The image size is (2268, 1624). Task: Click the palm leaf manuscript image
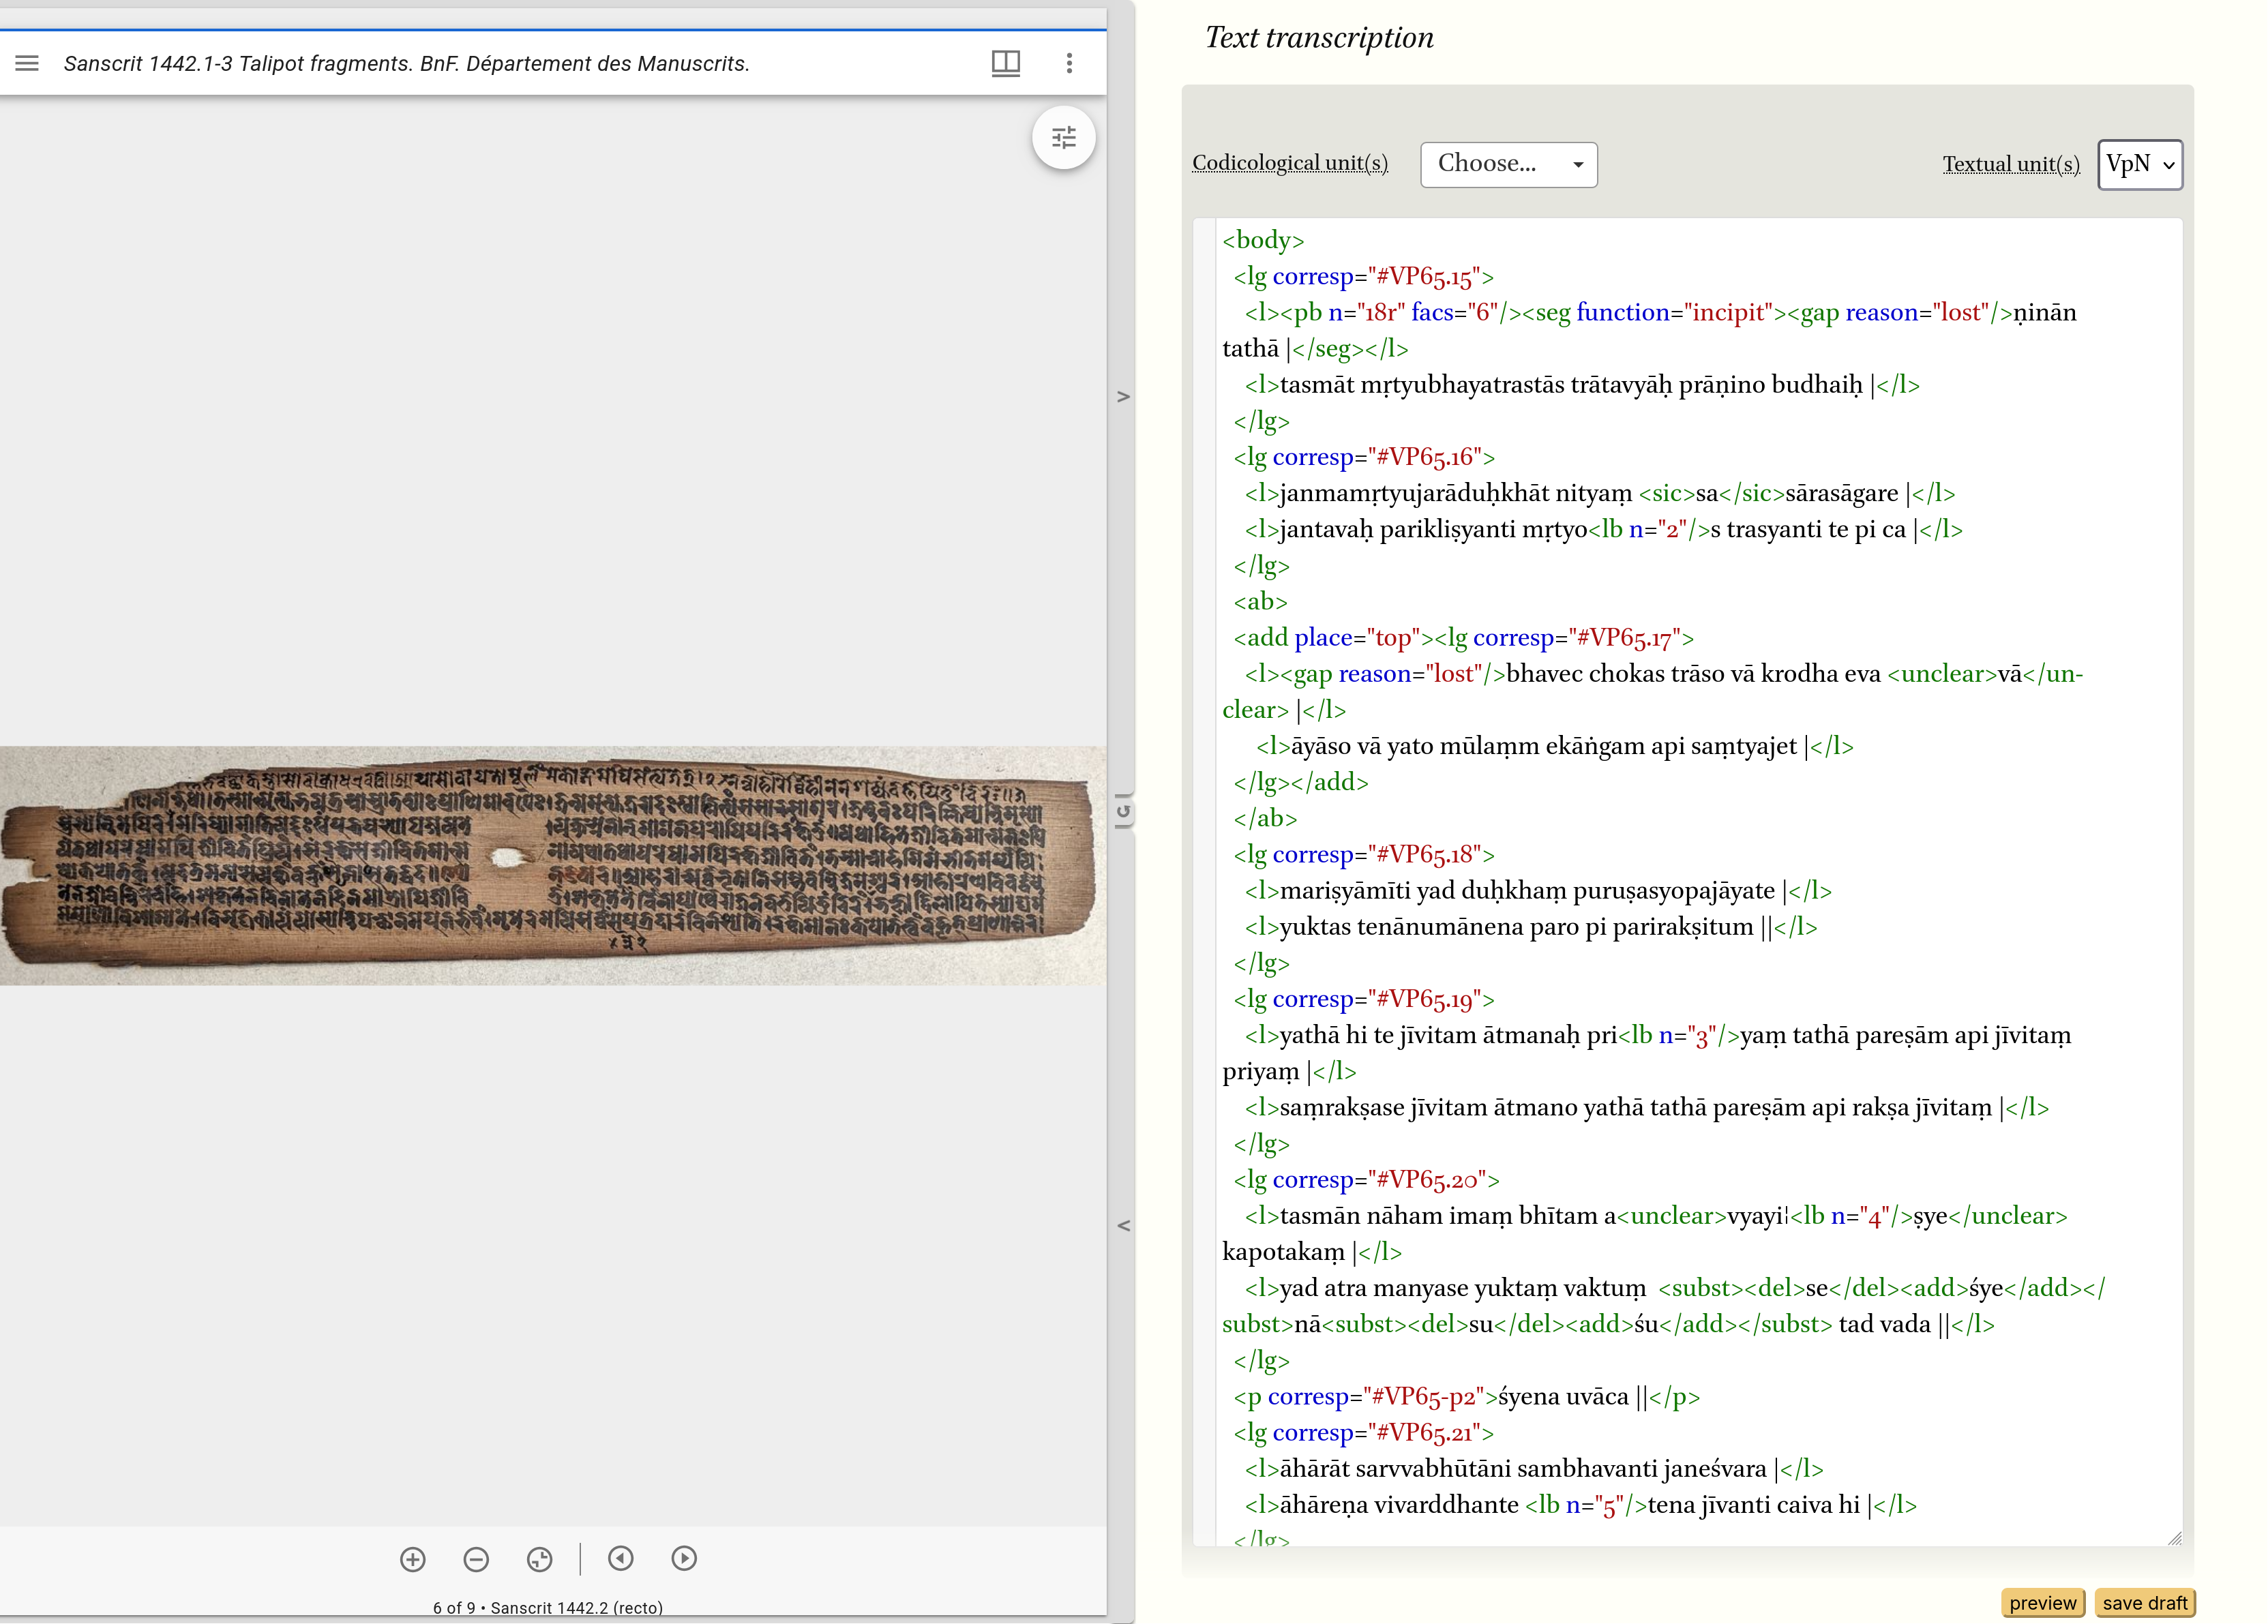pos(550,865)
